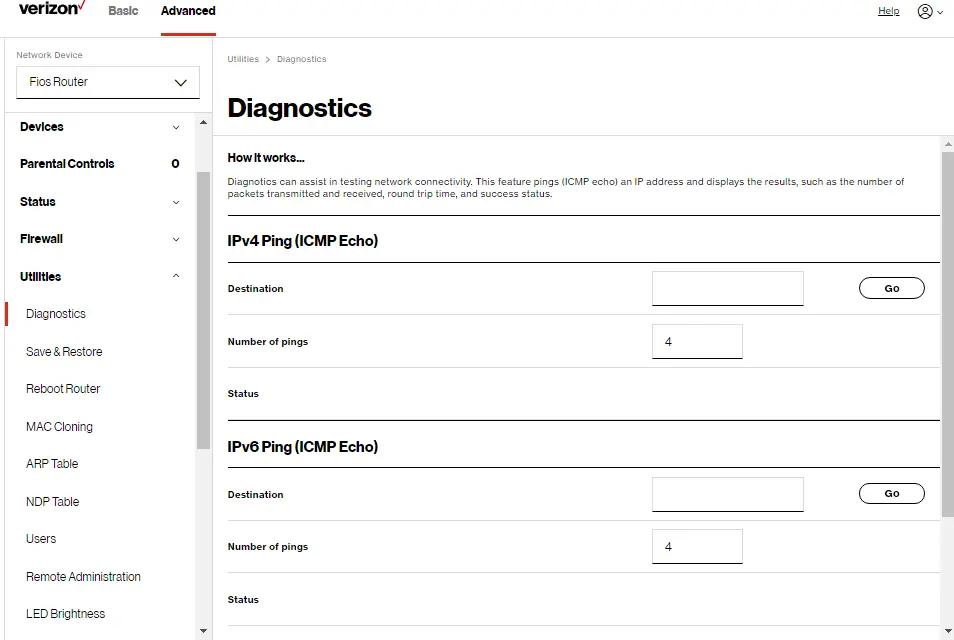Open the Help link
The height and width of the screenshot is (640, 954).
point(888,11)
